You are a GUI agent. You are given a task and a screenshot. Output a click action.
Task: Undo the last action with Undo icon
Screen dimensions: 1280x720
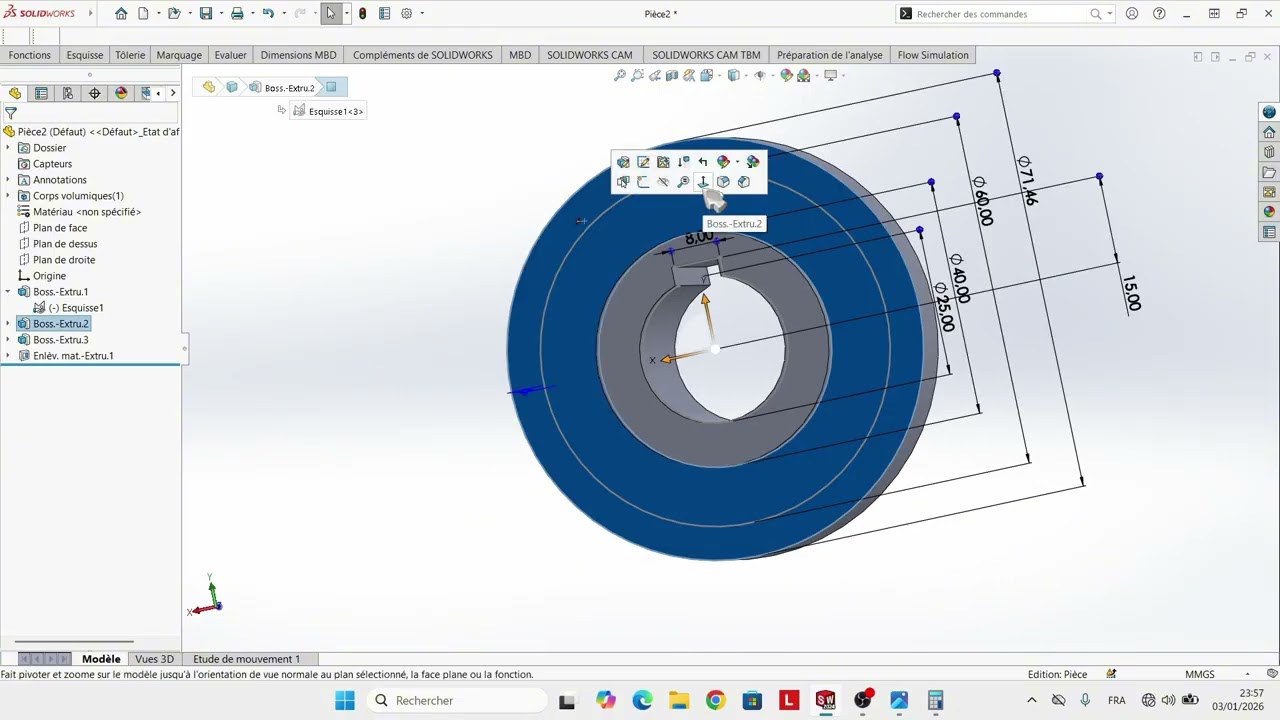tap(268, 14)
